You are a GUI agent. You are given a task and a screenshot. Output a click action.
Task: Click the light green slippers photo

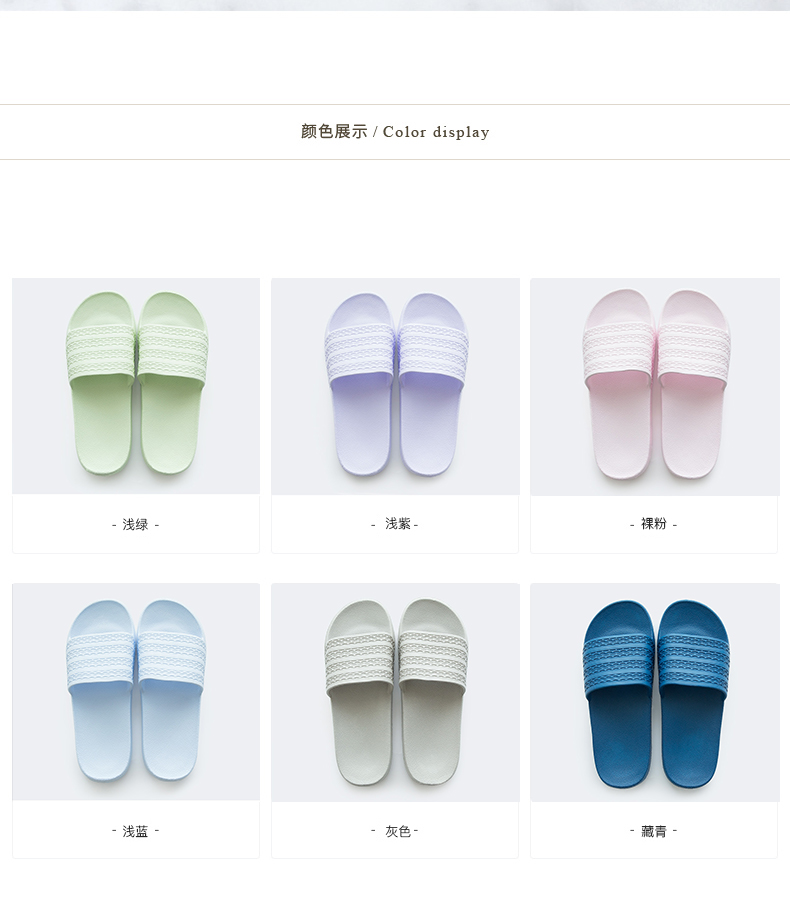point(136,386)
